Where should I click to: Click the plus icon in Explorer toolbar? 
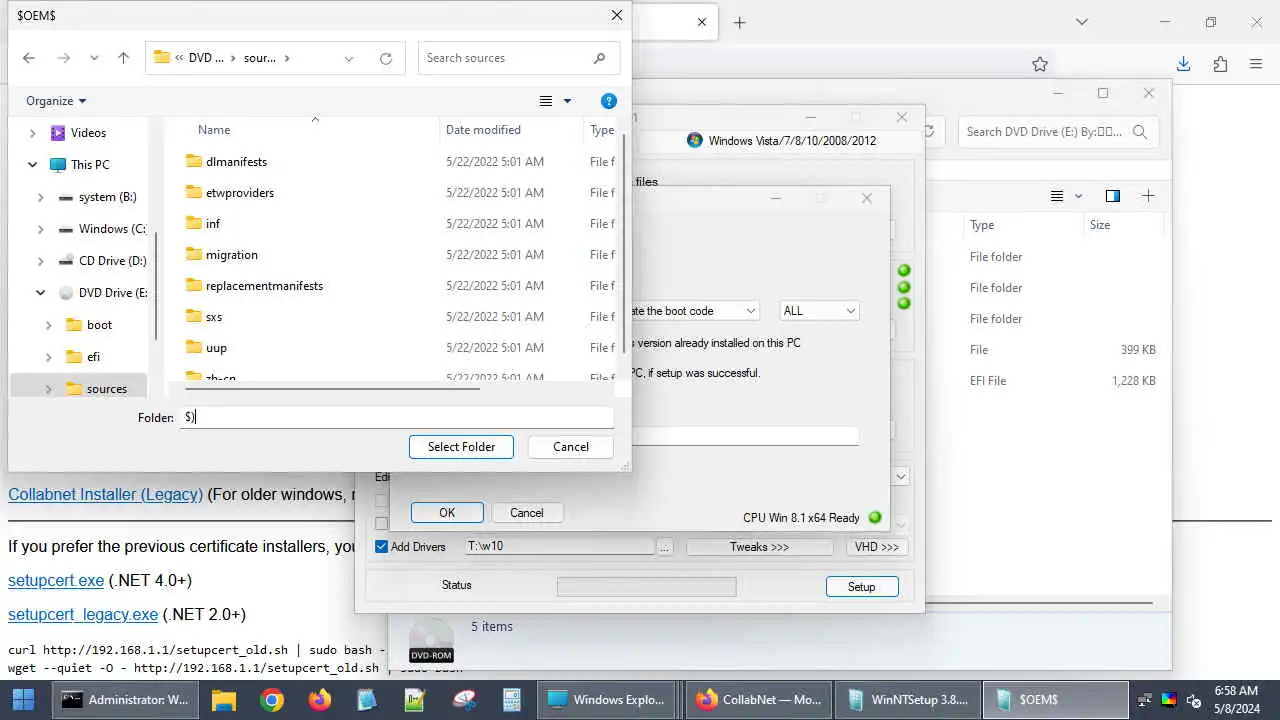coord(1148,196)
